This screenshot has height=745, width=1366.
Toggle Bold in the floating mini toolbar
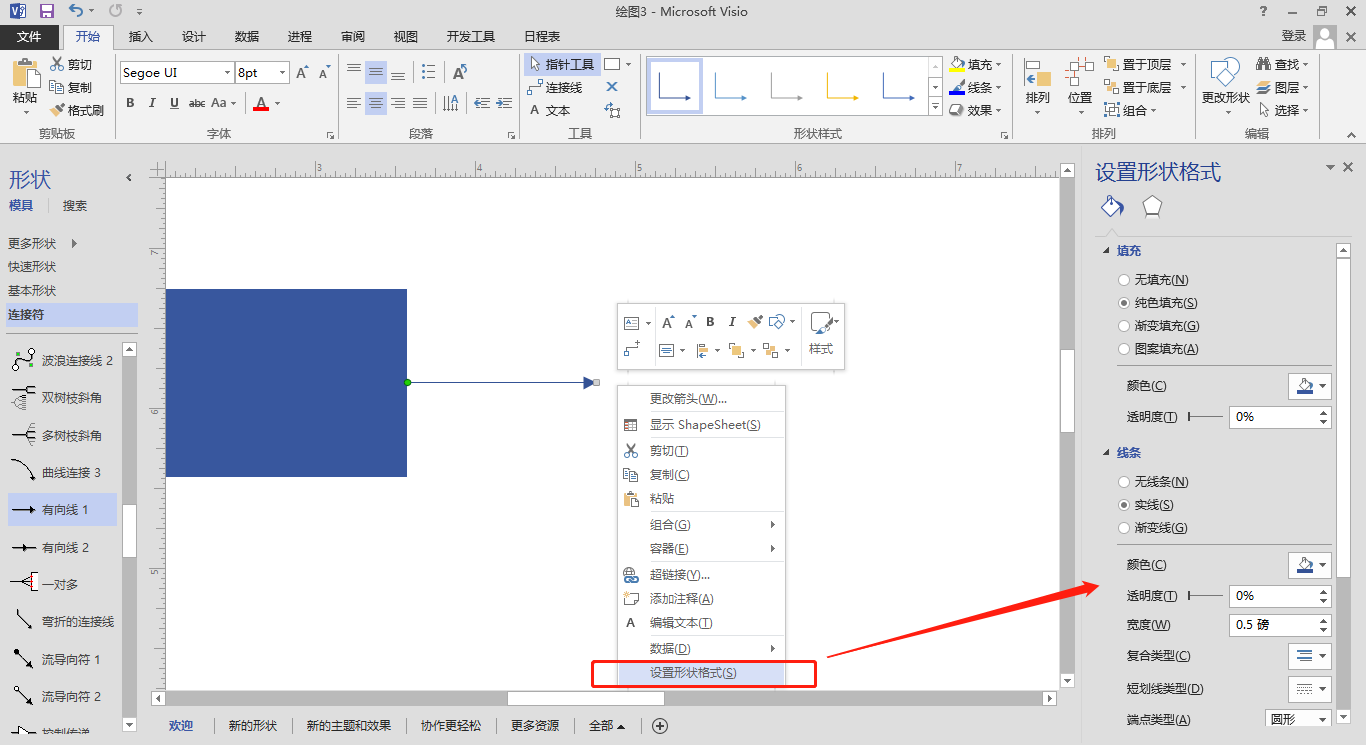709,322
